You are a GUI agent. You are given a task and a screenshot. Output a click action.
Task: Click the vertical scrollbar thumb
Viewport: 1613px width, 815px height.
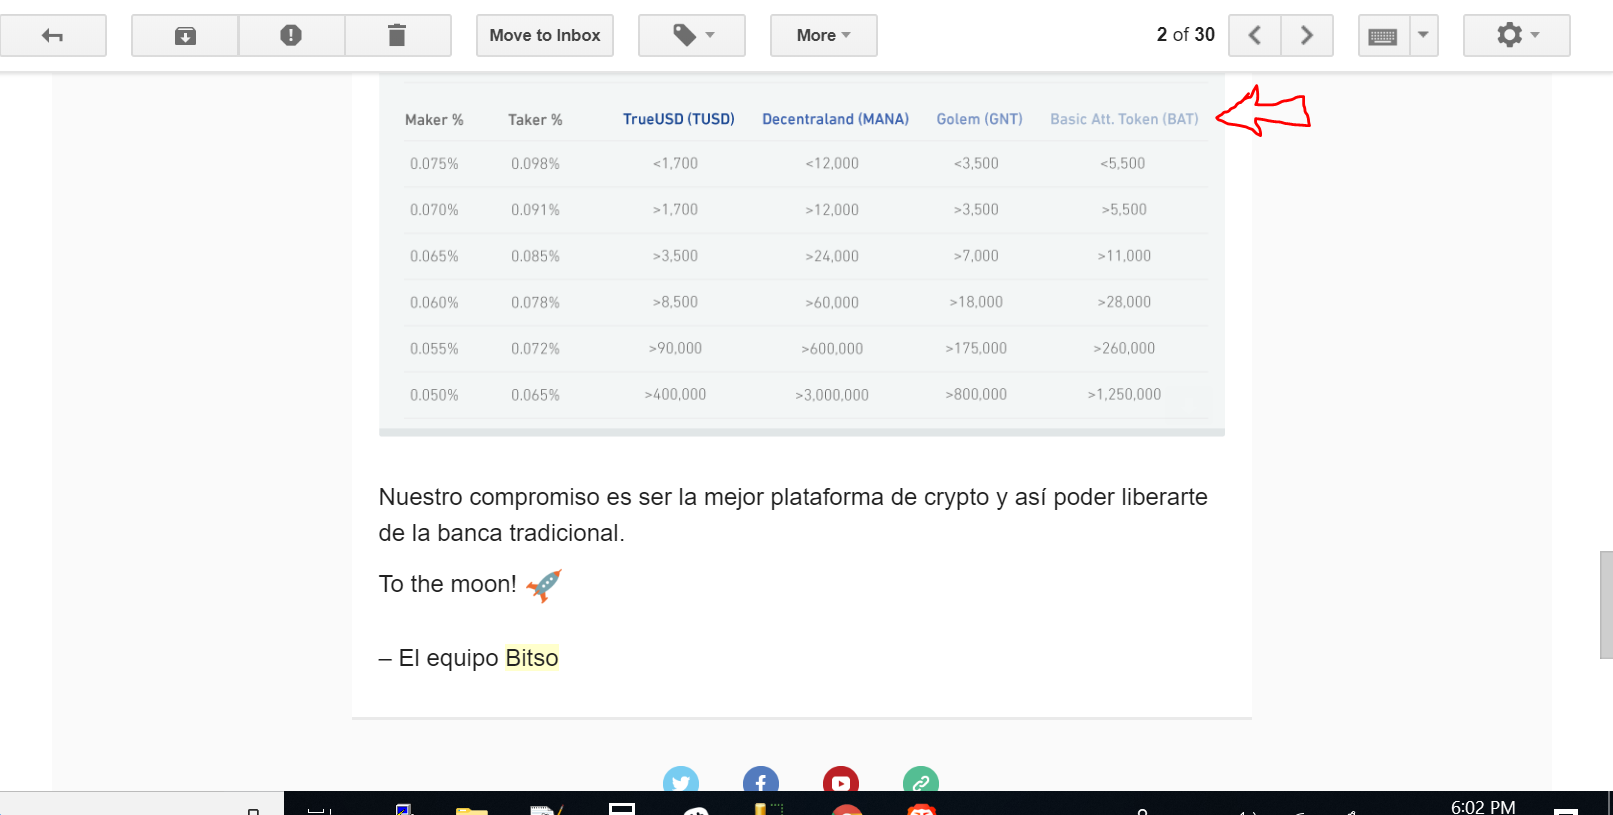point(1606,605)
